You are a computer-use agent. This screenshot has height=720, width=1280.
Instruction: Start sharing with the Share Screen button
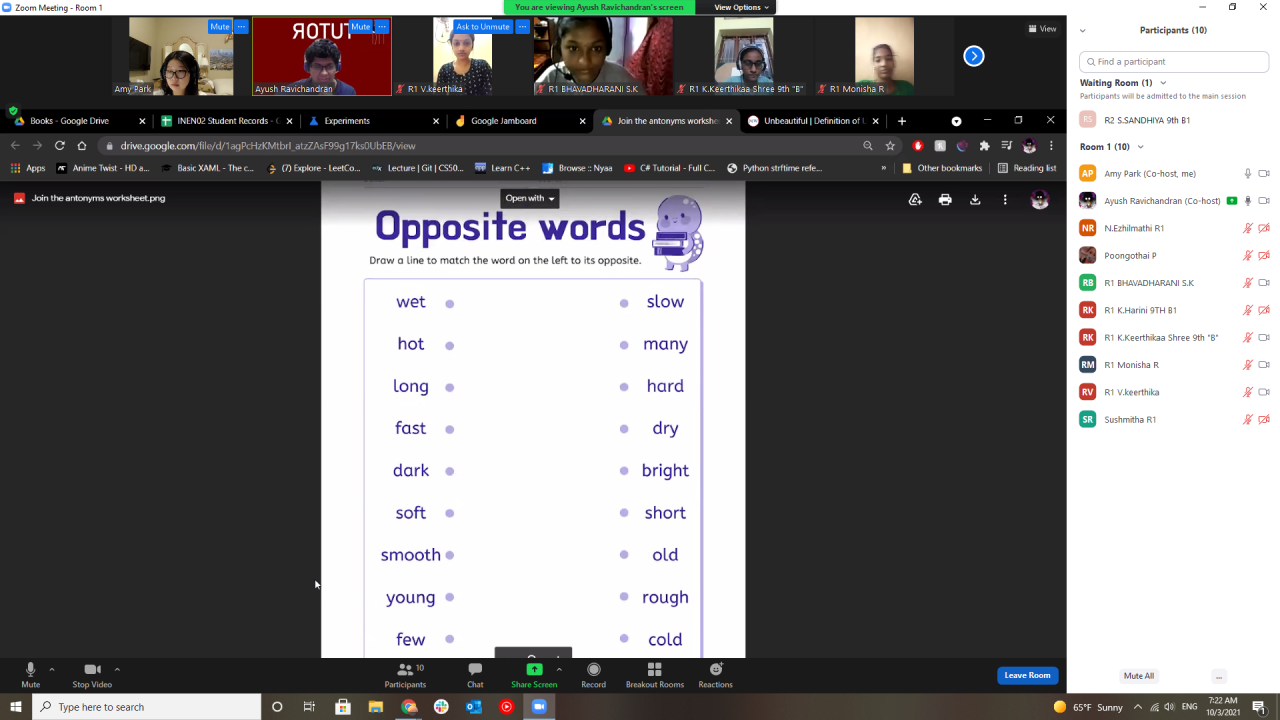[534, 675]
